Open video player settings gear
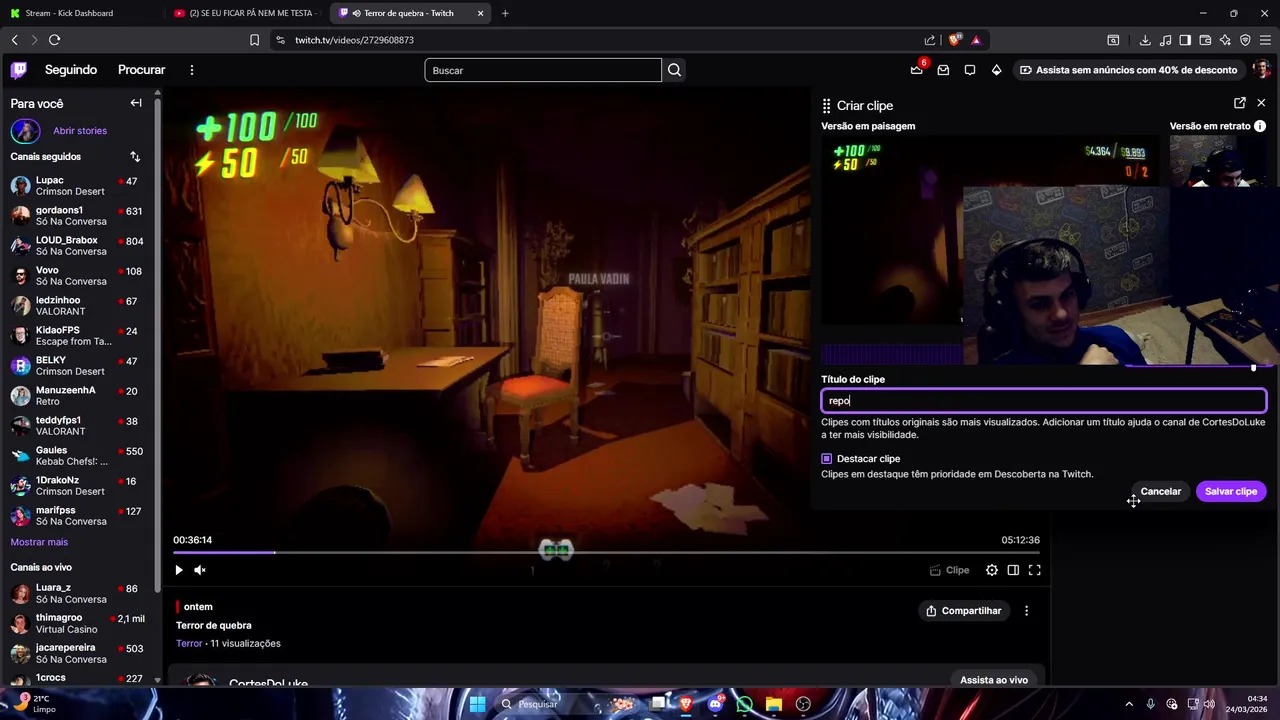Image resolution: width=1280 pixels, height=720 pixels. tap(992, 570)
